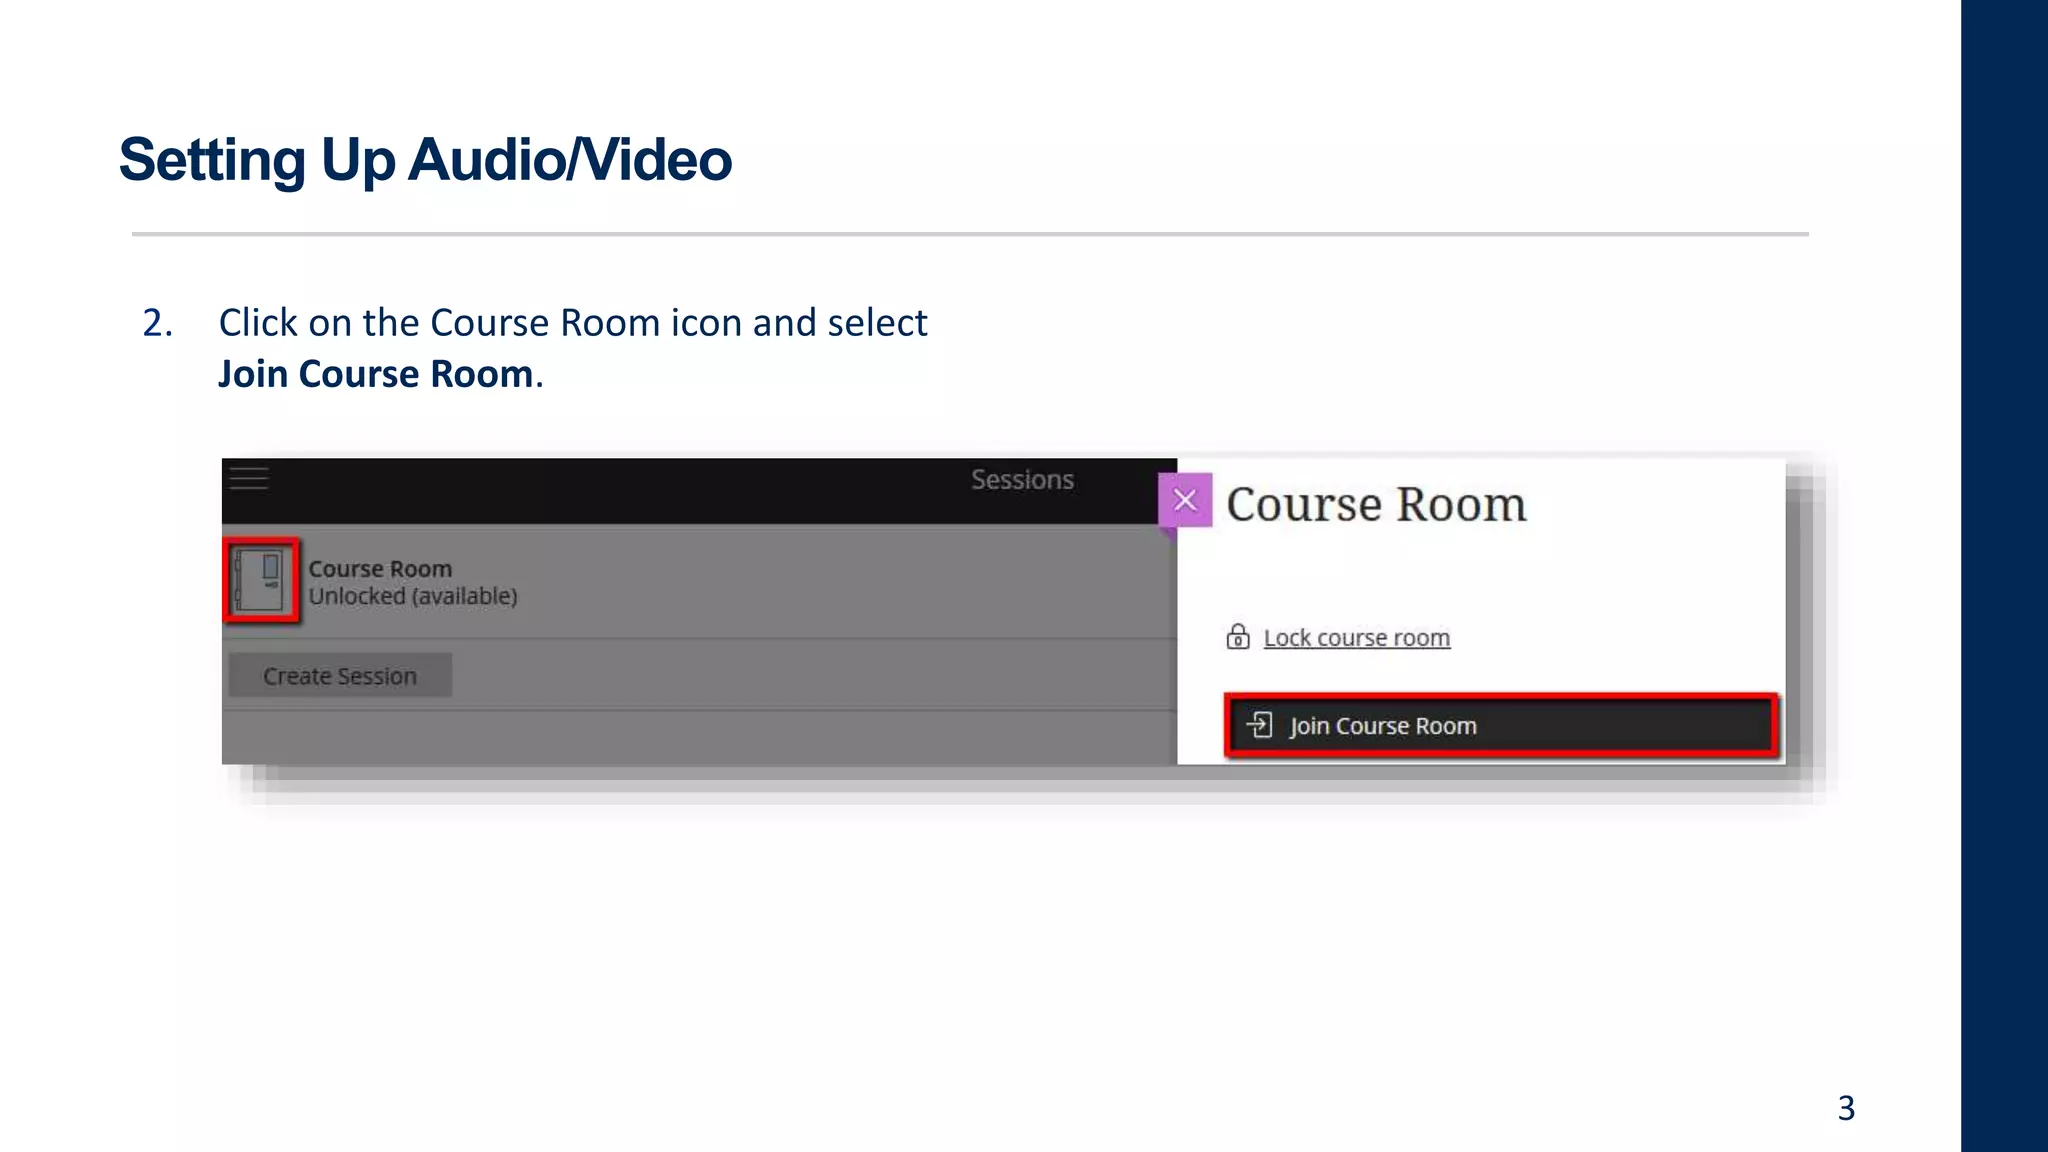Viewport: 2048px width, 1152px height.
Task: Select the Sessions header title
Action: click(1022, 480)
